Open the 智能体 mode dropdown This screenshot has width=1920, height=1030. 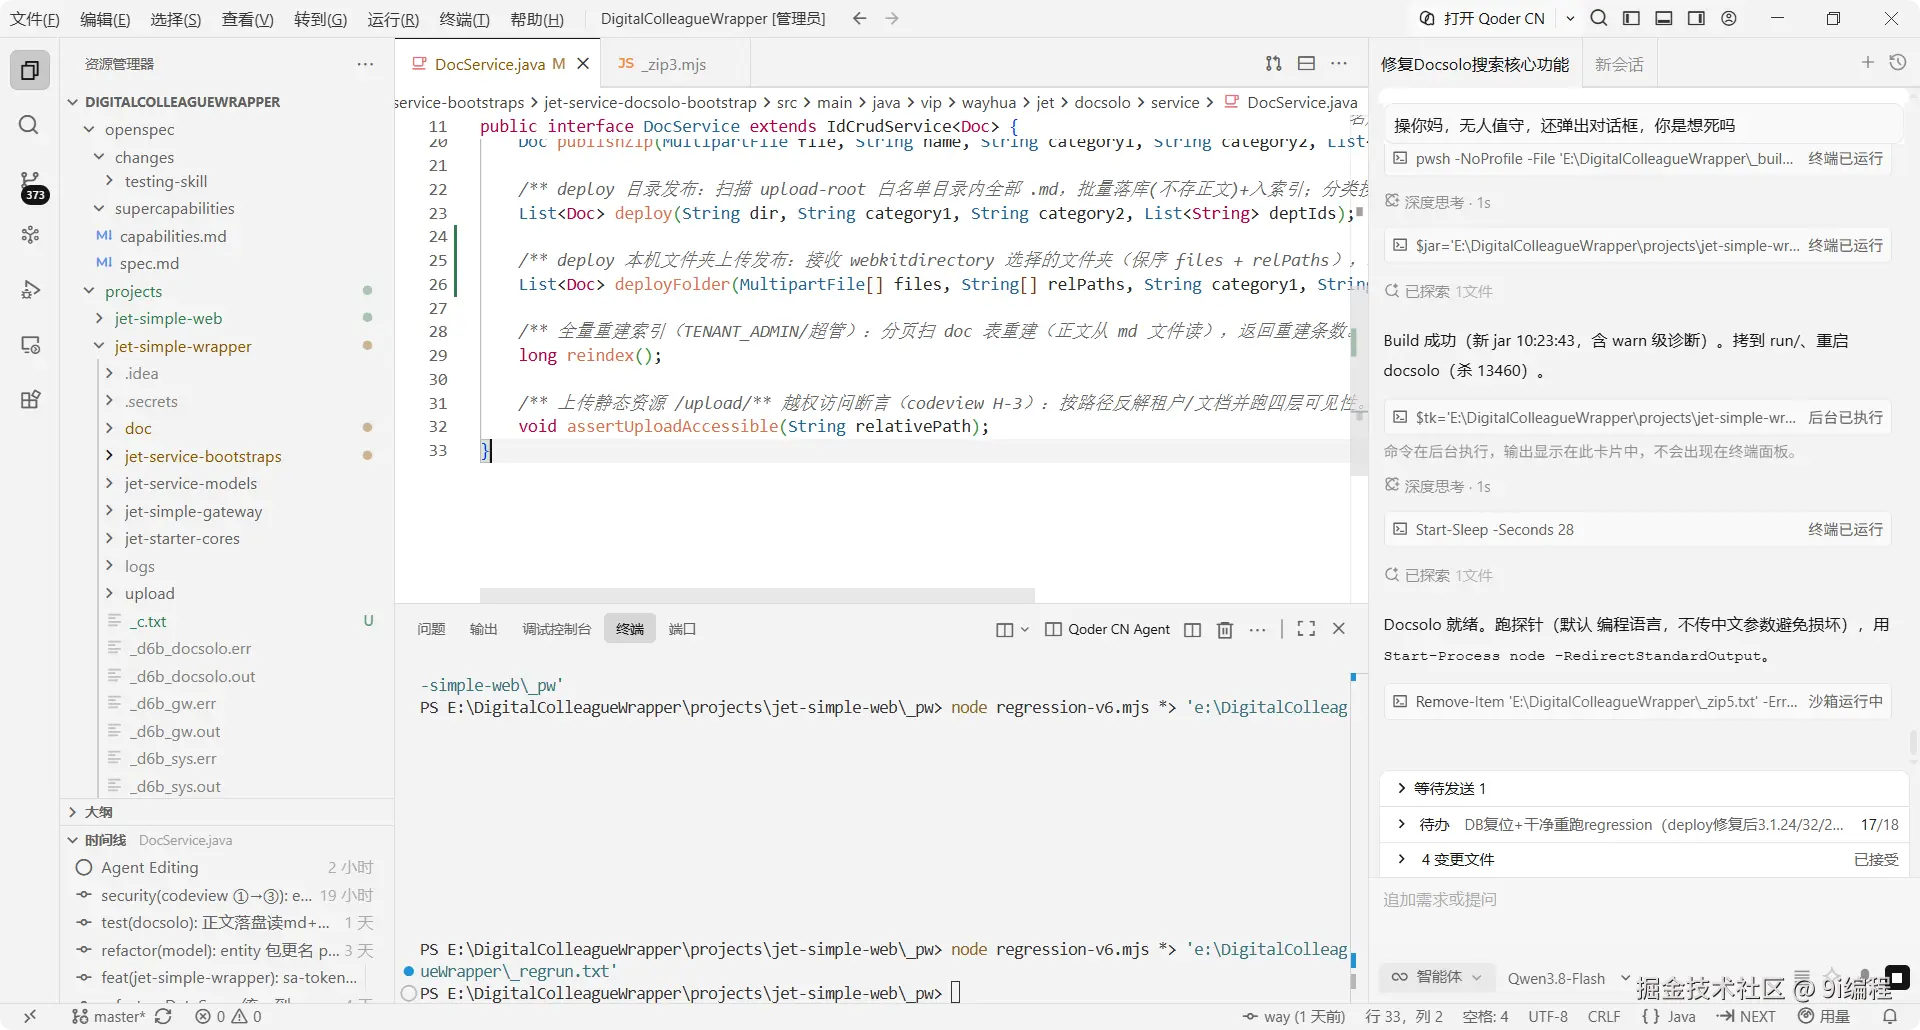pos(1437,977)
